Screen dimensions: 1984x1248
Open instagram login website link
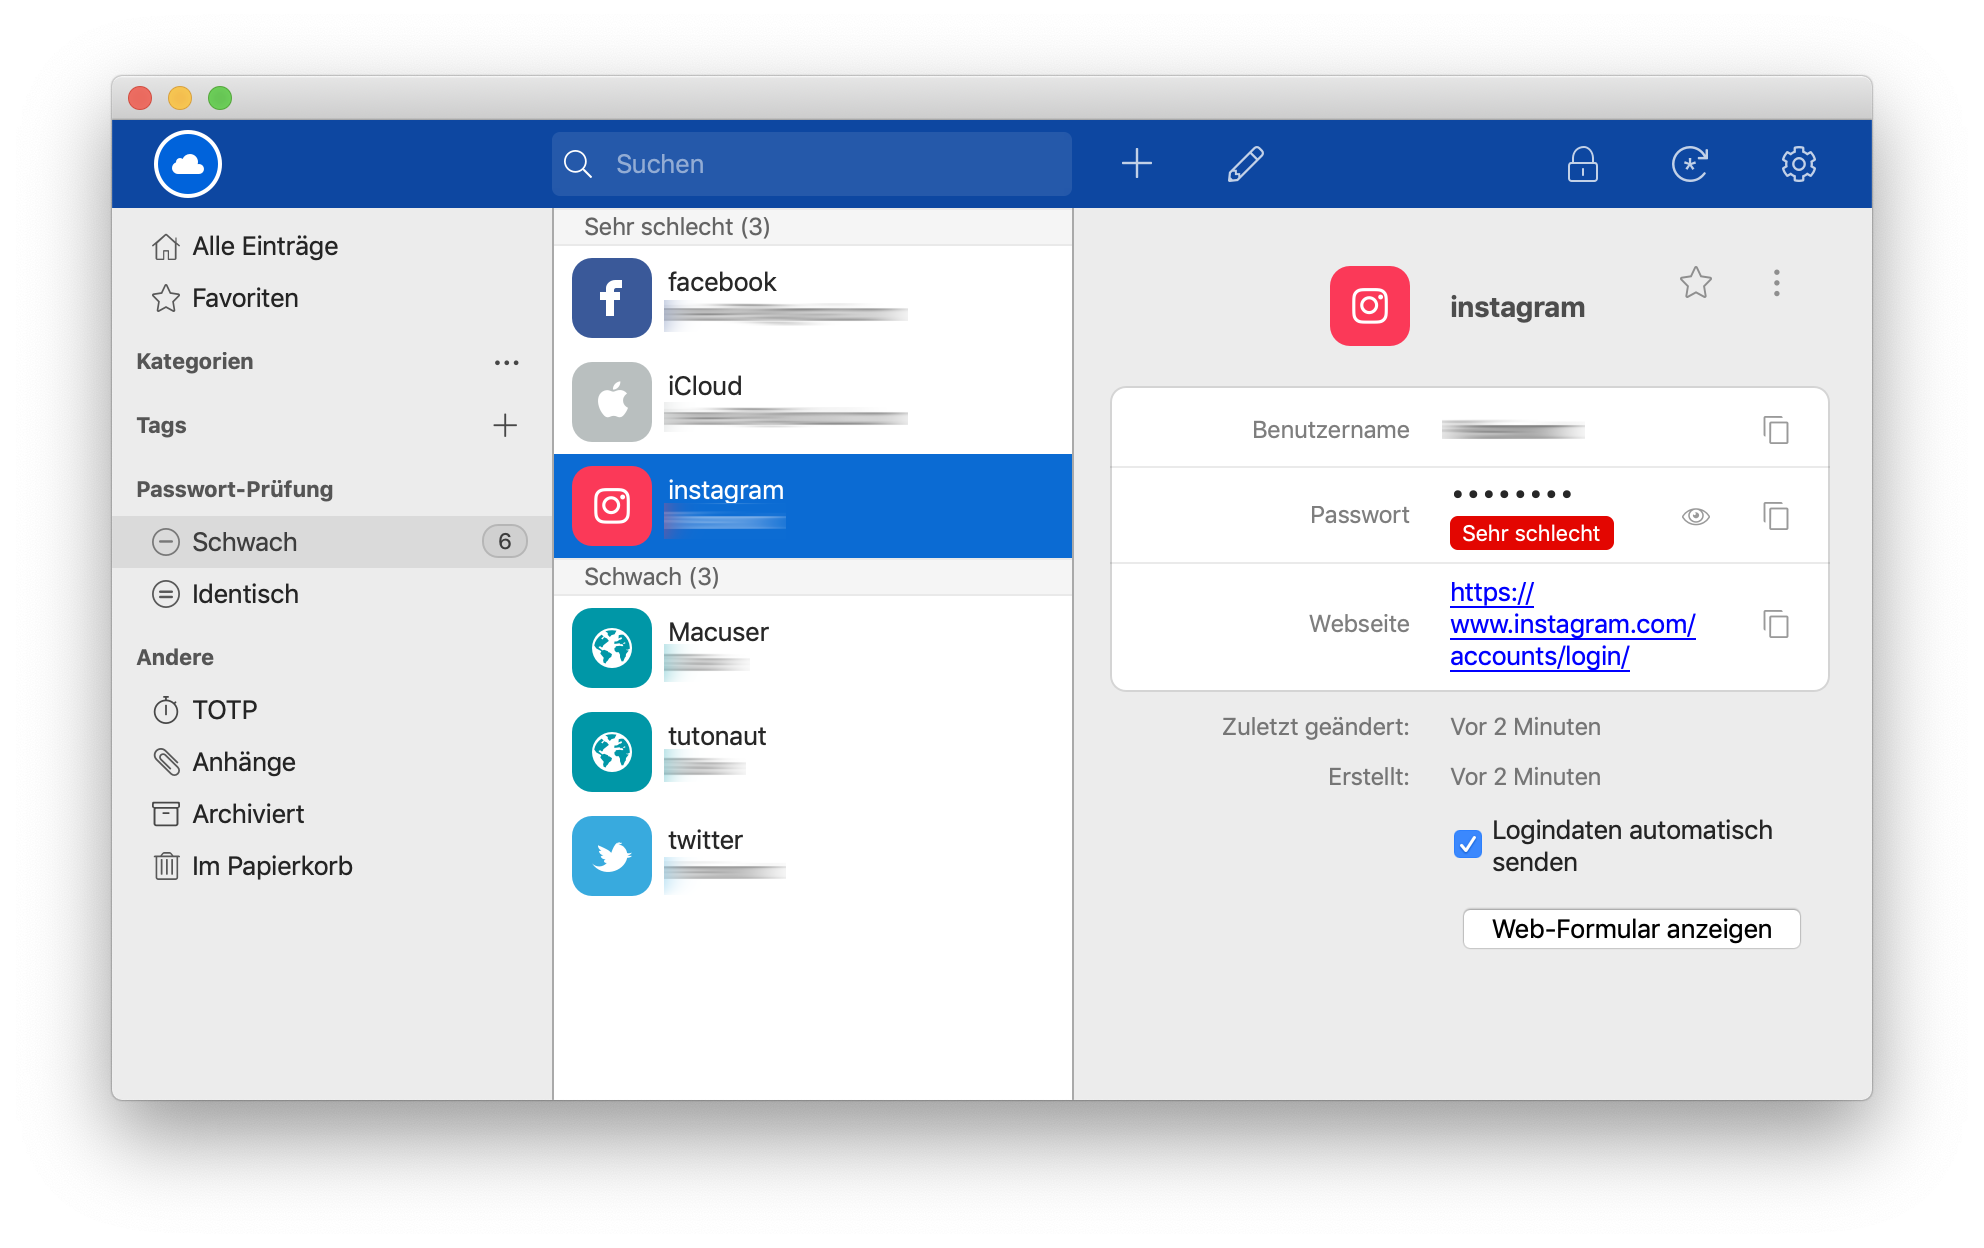pyautogui.click(x=1572, y=624)
